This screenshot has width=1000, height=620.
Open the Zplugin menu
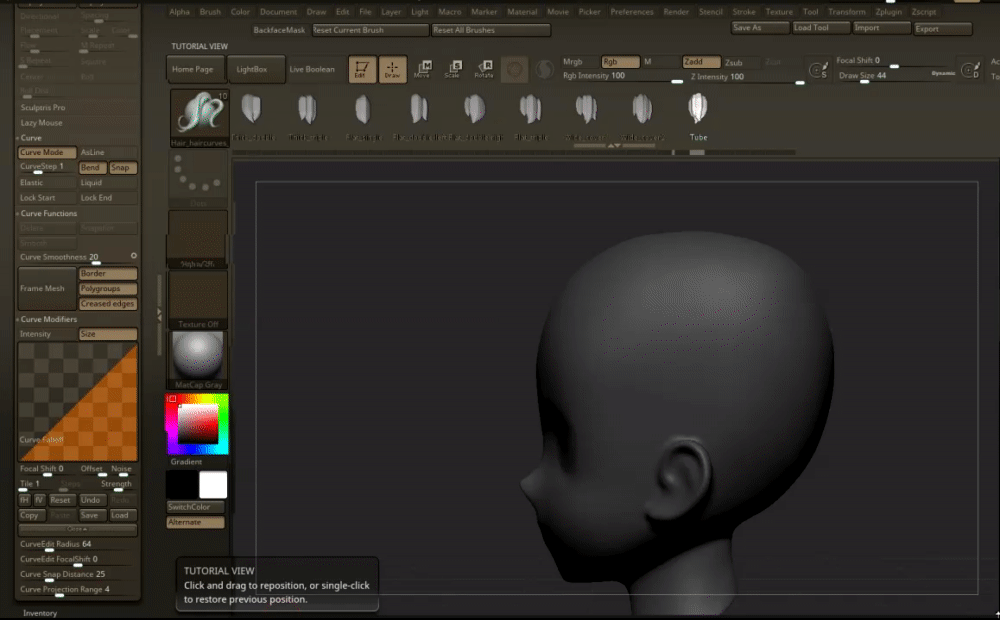(888, 11)
